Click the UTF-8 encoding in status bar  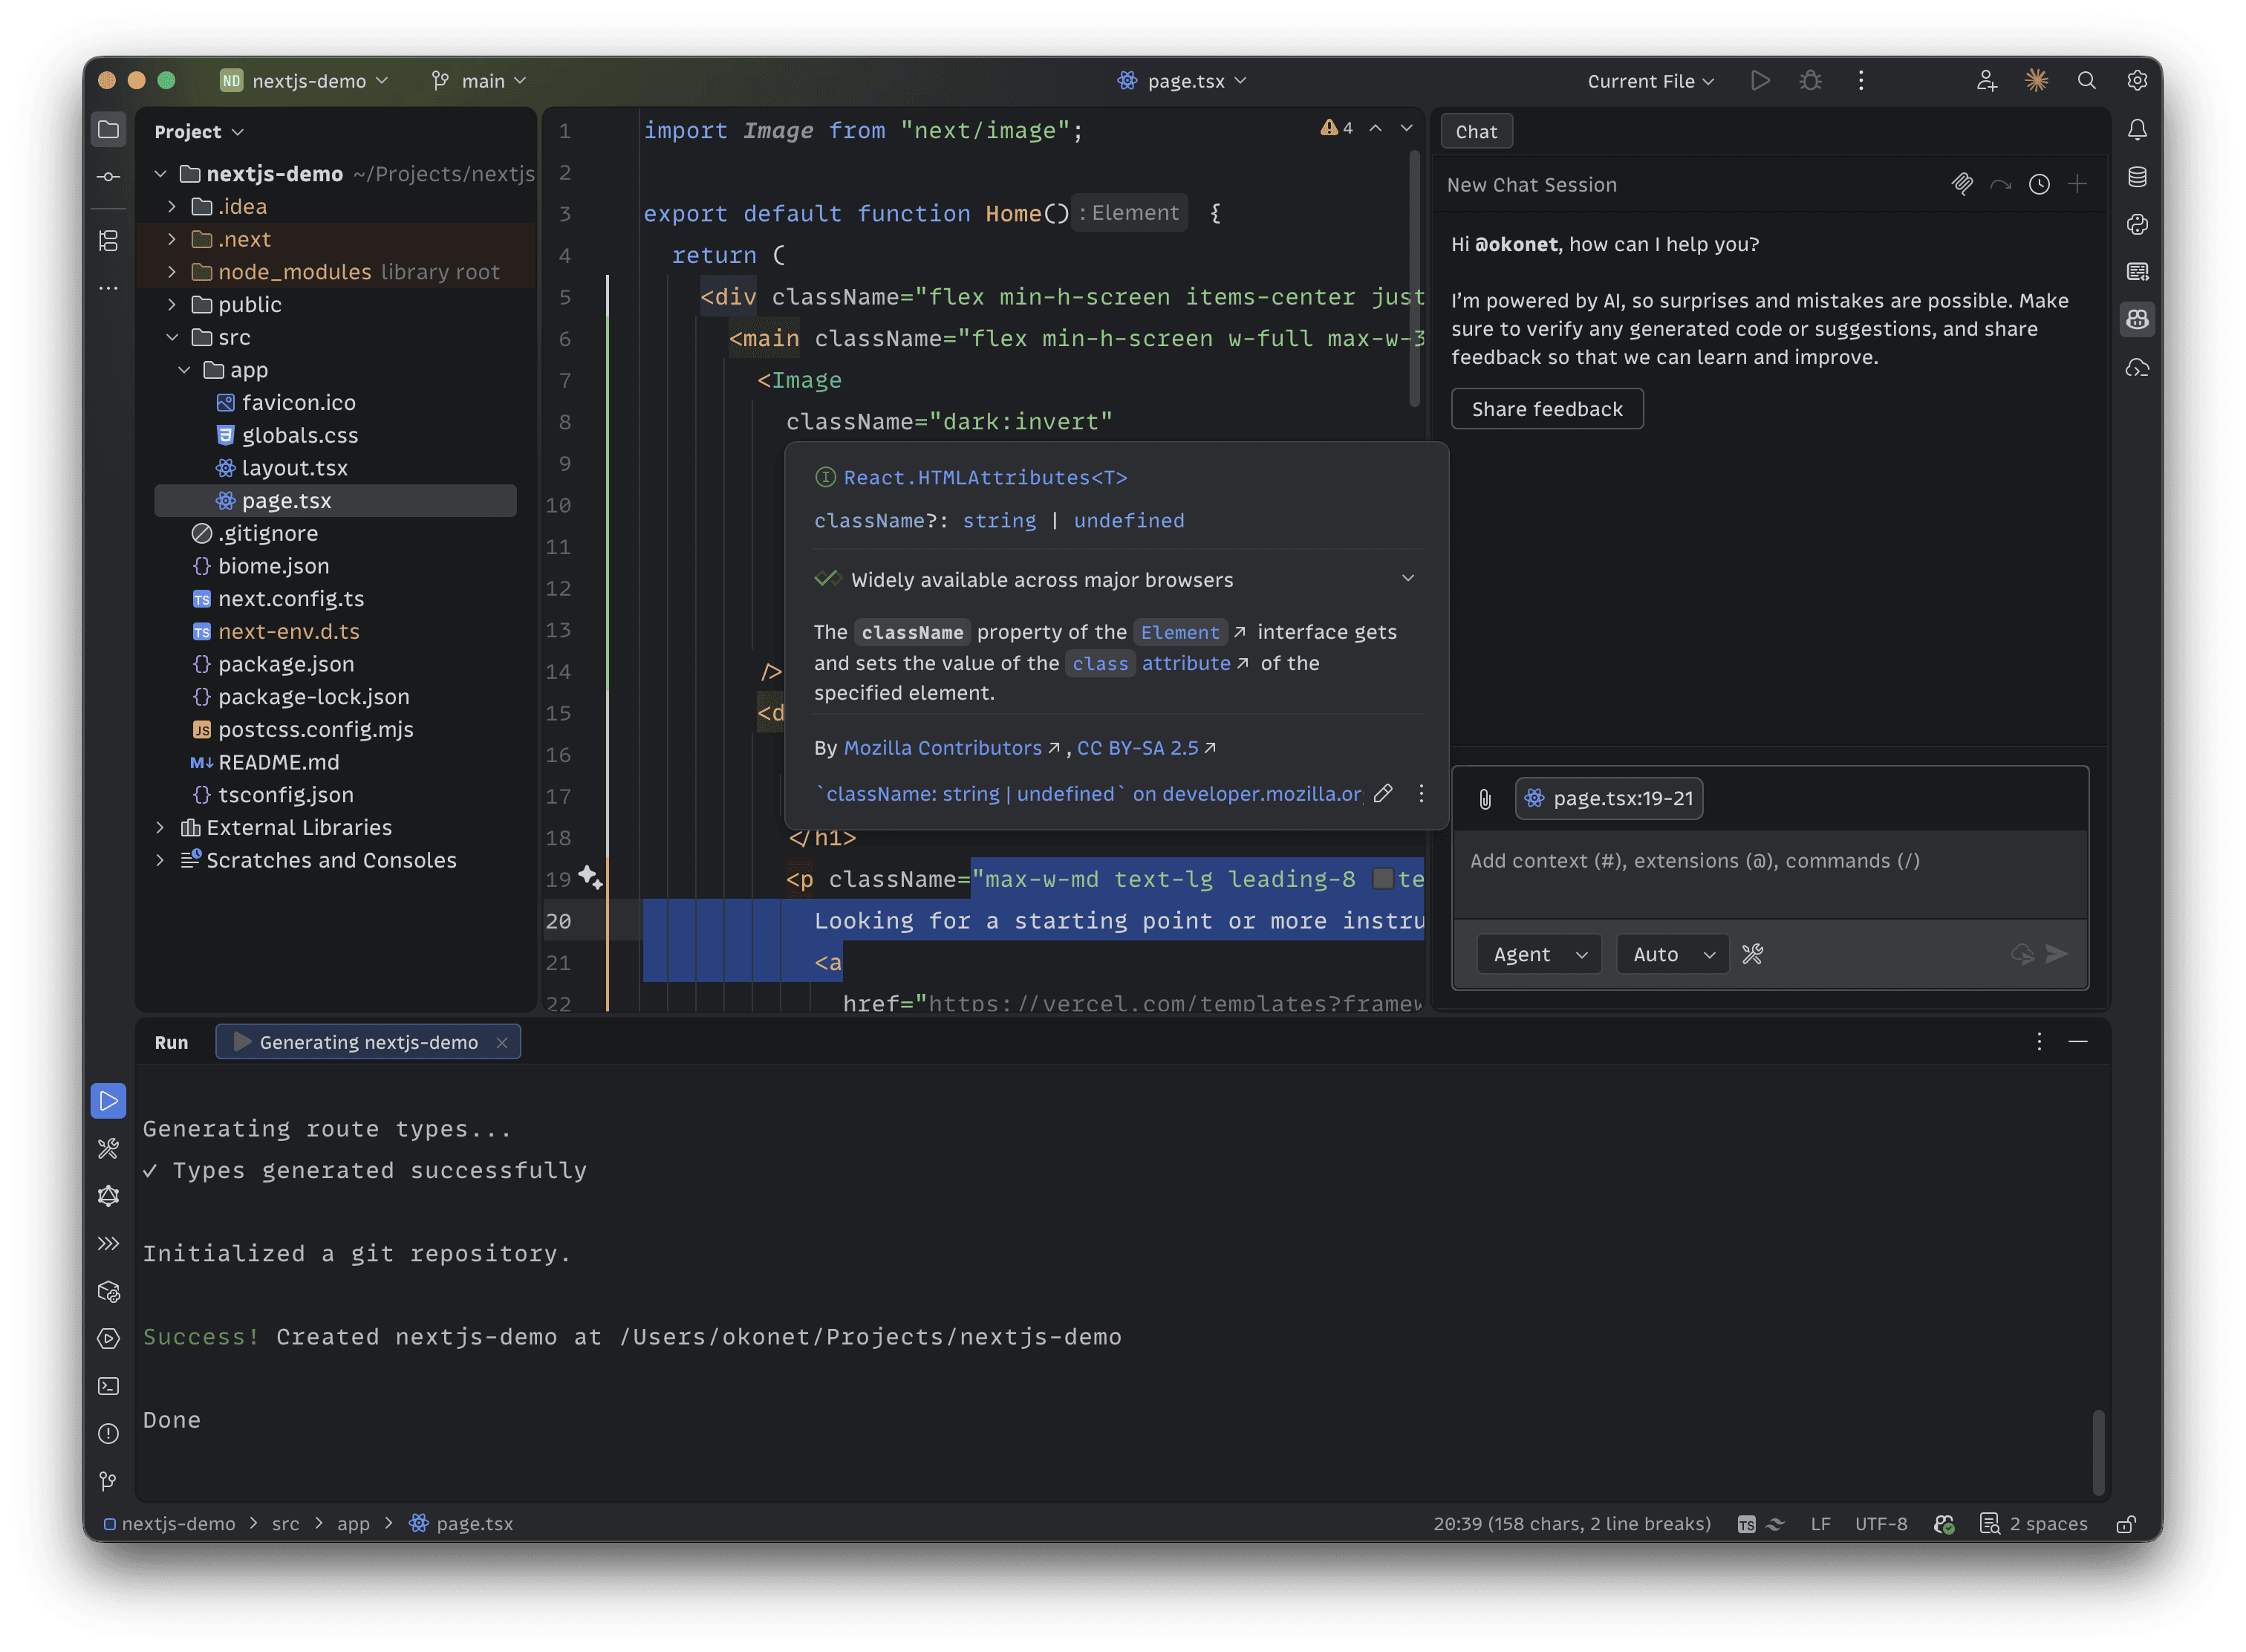[x=1880, y=1524]
